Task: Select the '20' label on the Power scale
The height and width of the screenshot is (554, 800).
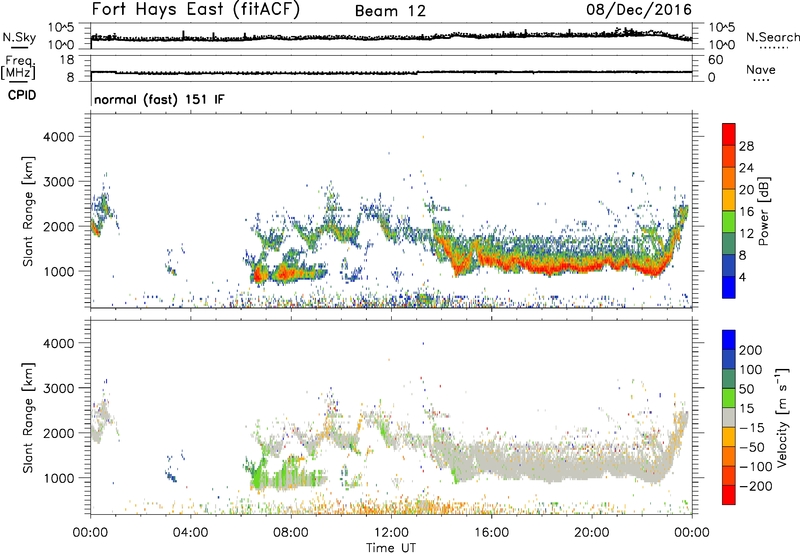Action: pyautogui.click(x=746, y=190)
